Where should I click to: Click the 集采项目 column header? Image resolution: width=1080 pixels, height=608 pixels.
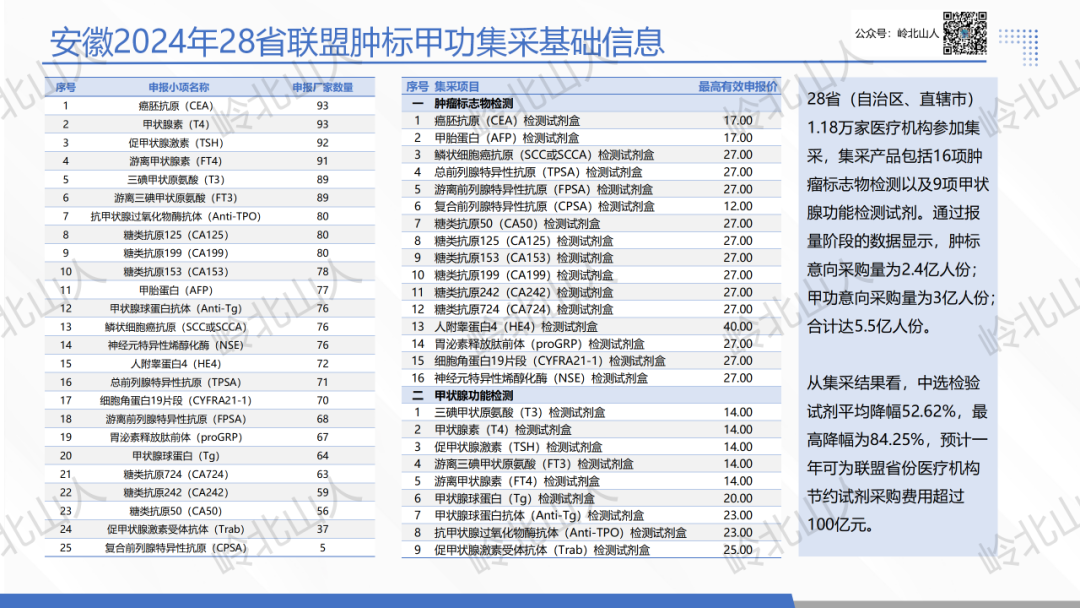[457, 87]
